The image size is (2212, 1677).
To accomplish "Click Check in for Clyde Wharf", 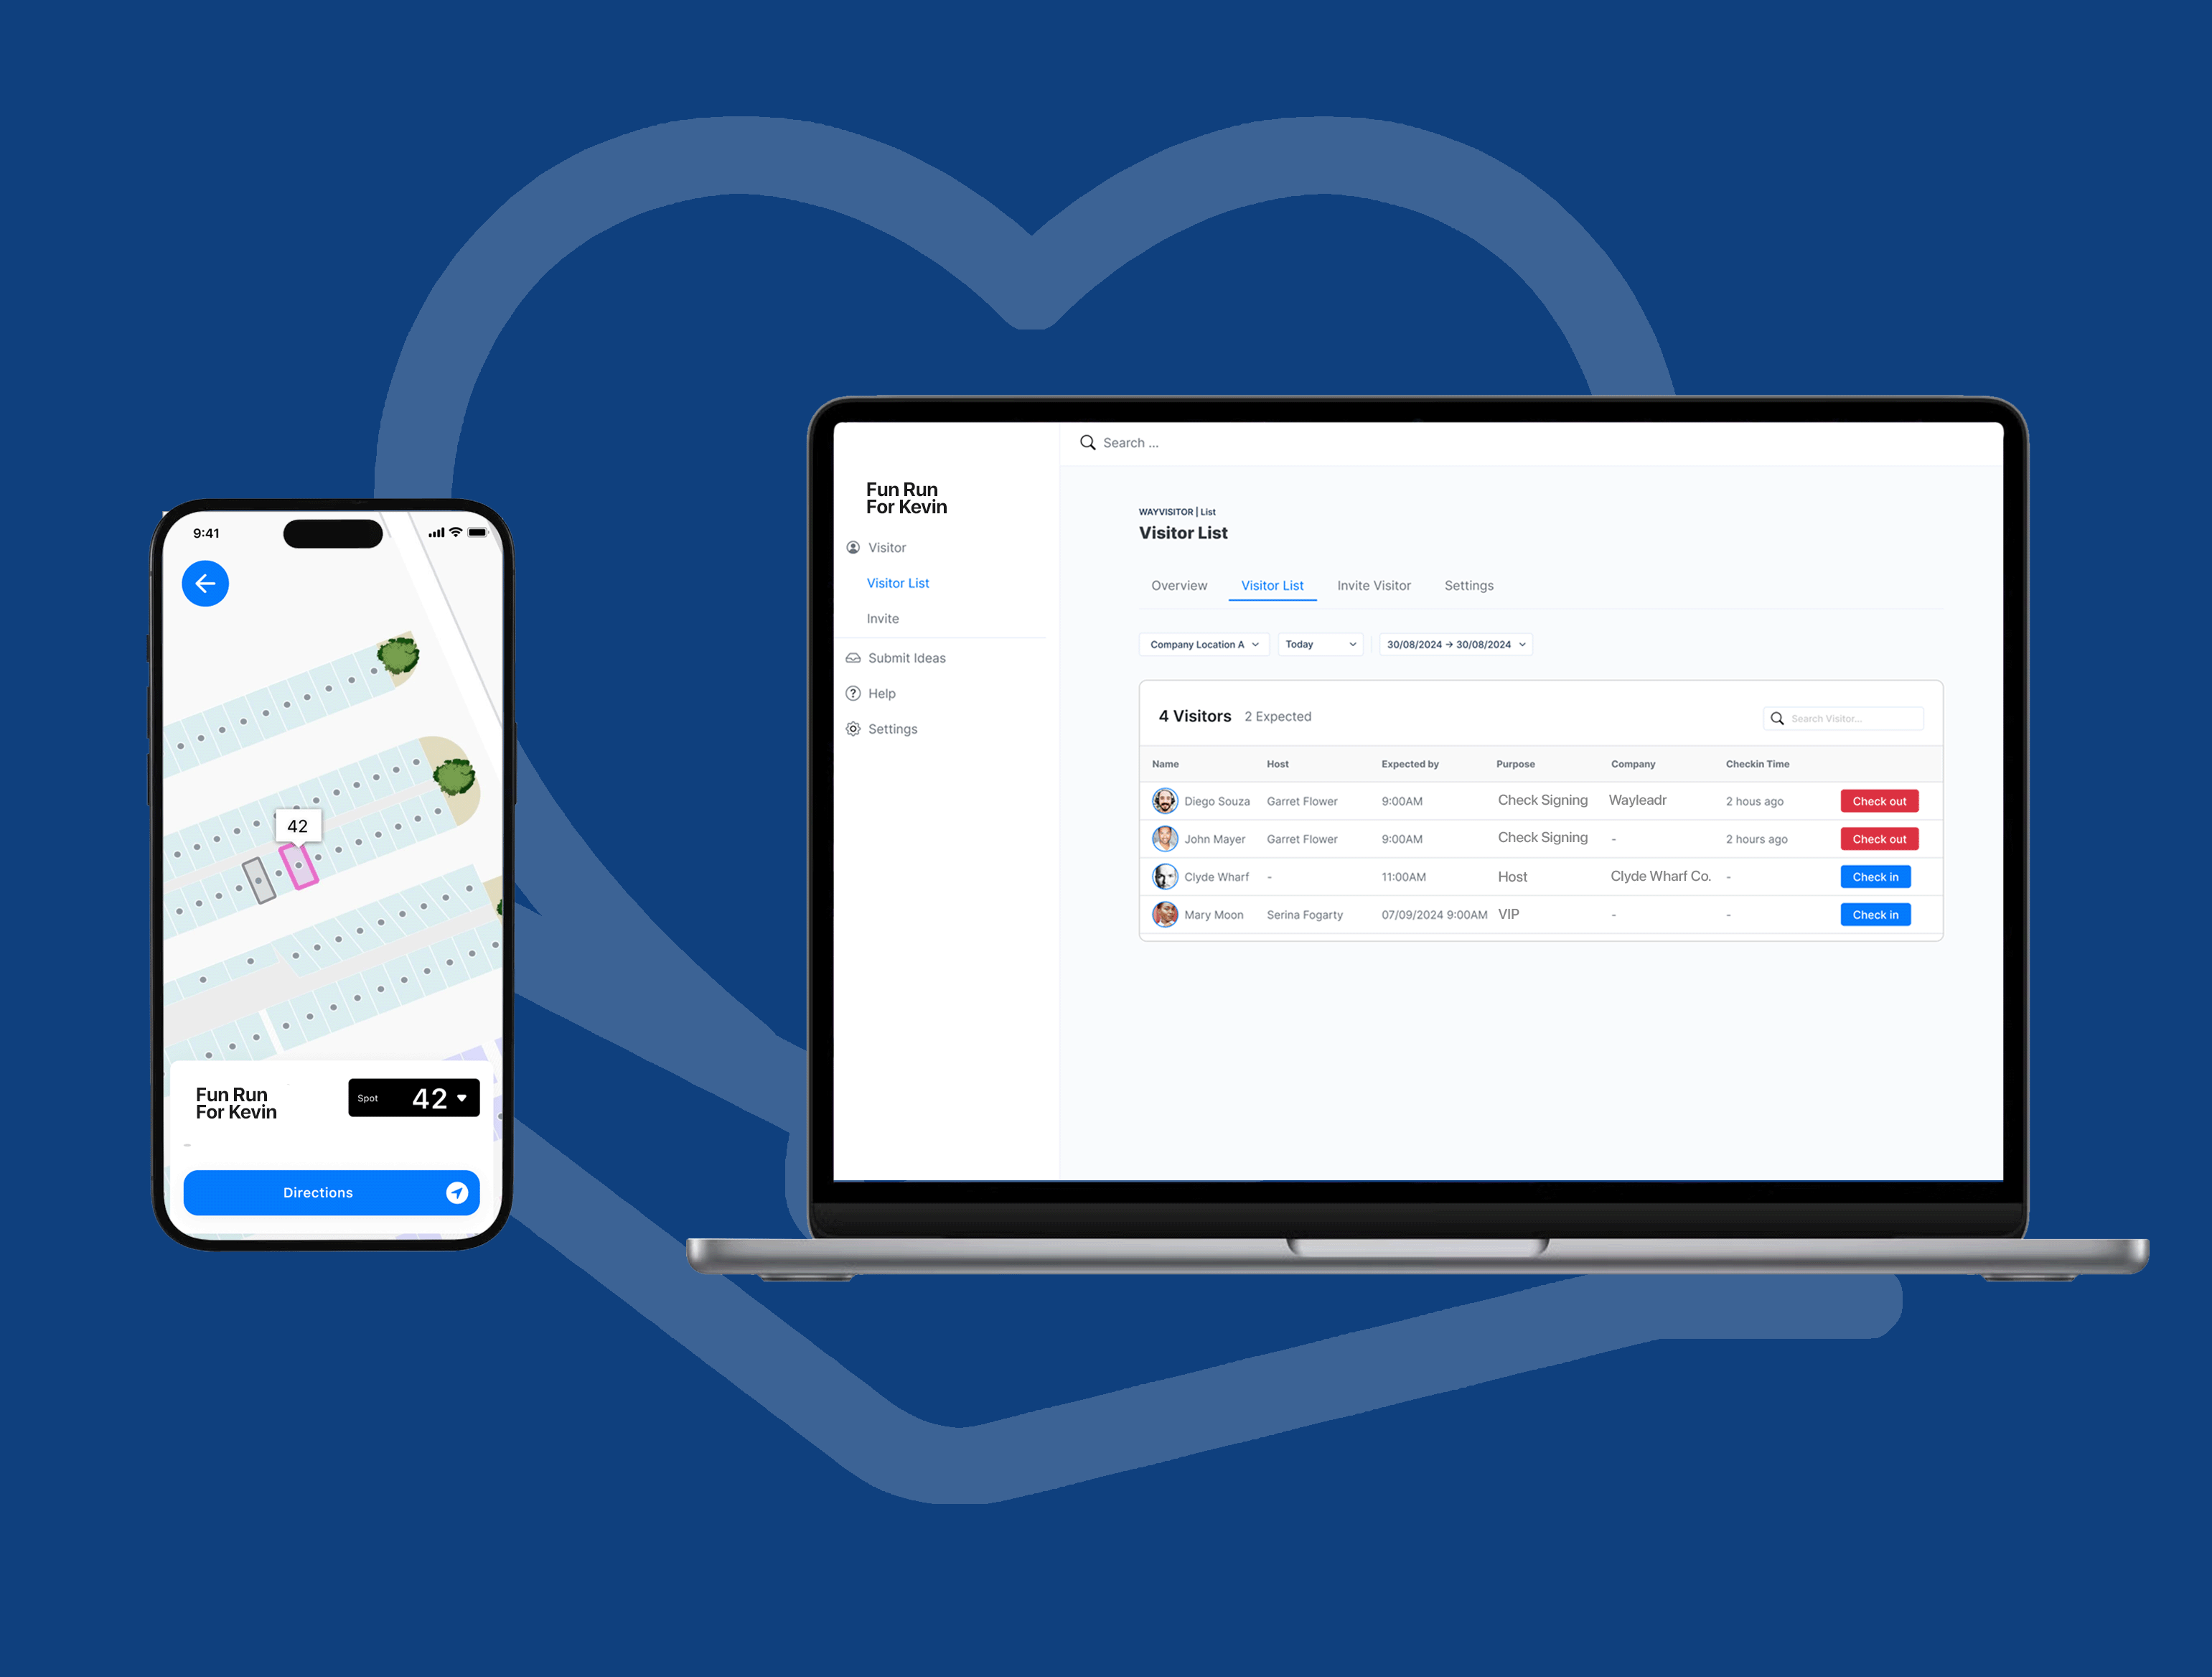I will pos(1874,877).
